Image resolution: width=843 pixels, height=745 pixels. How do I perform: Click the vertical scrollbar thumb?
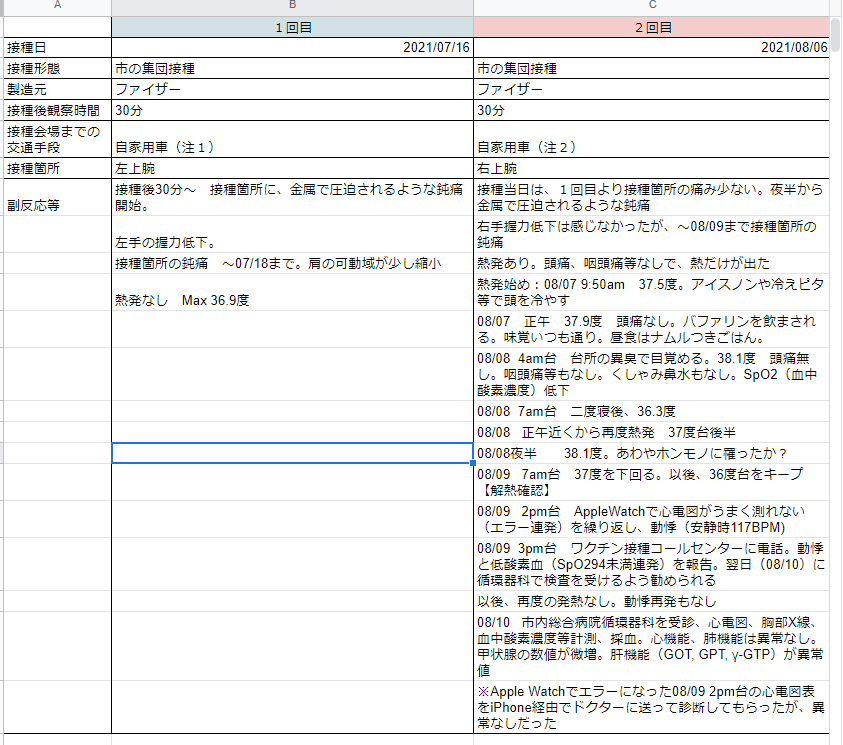836,35
